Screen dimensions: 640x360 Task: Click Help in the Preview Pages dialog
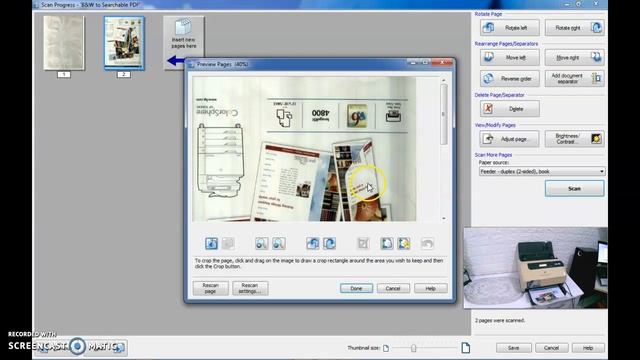(x=431, y=288)
